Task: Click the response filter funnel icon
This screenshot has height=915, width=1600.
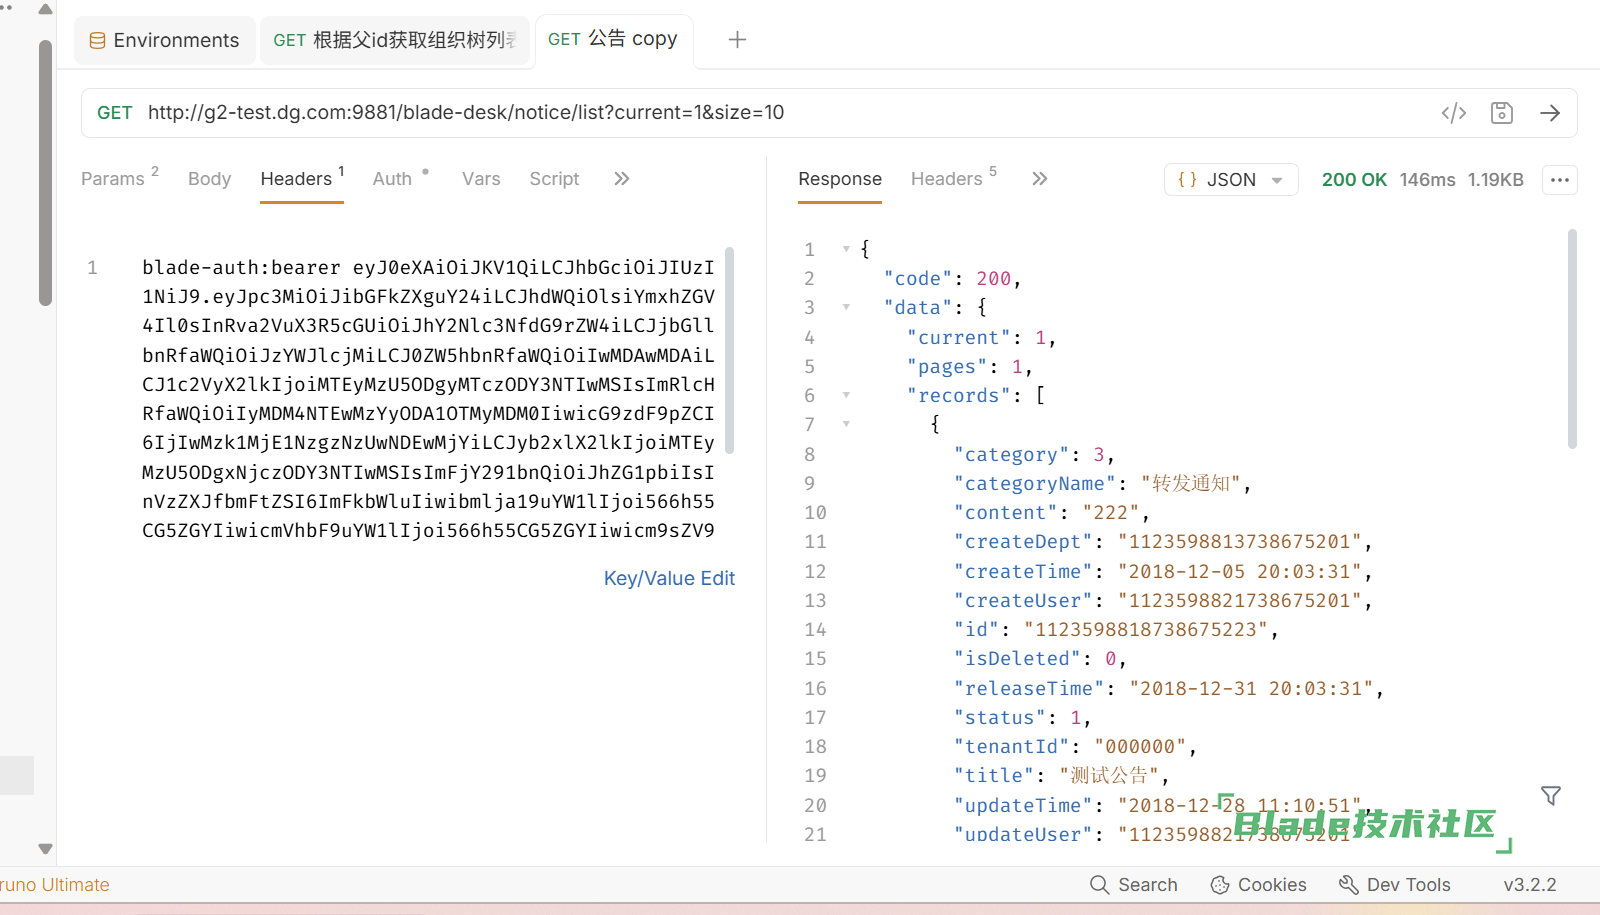Action: click(1550, 796)
